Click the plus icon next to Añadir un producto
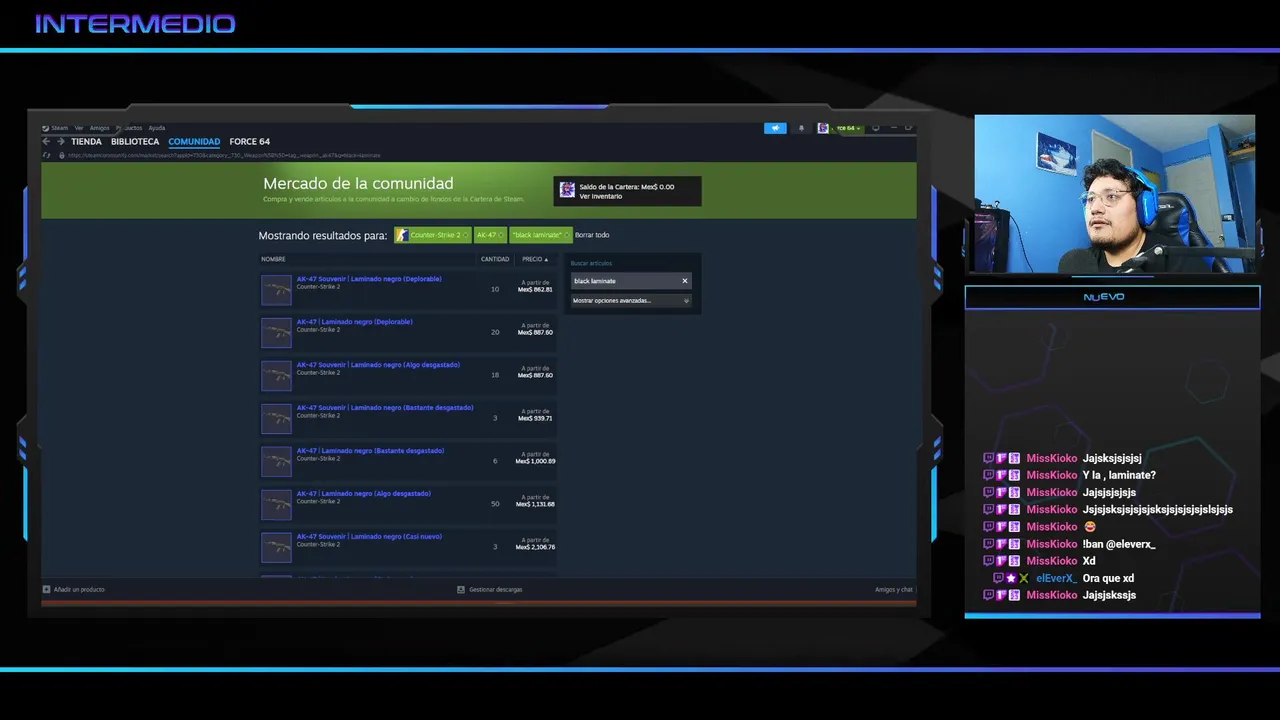This screenshot has height=720, width=1280. point(46,589)
